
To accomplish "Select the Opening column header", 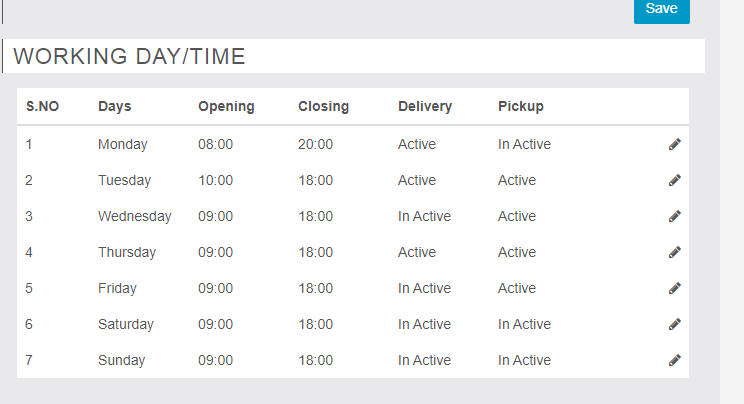I will click(x=226, y=106).
